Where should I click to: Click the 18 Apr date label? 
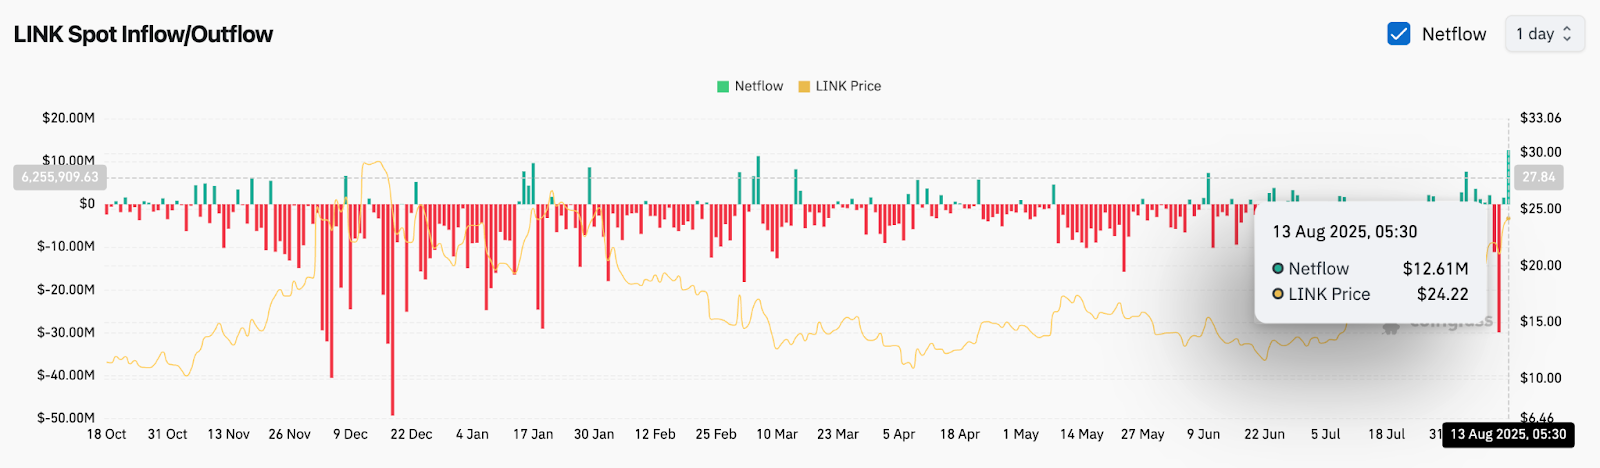point(960,434)
